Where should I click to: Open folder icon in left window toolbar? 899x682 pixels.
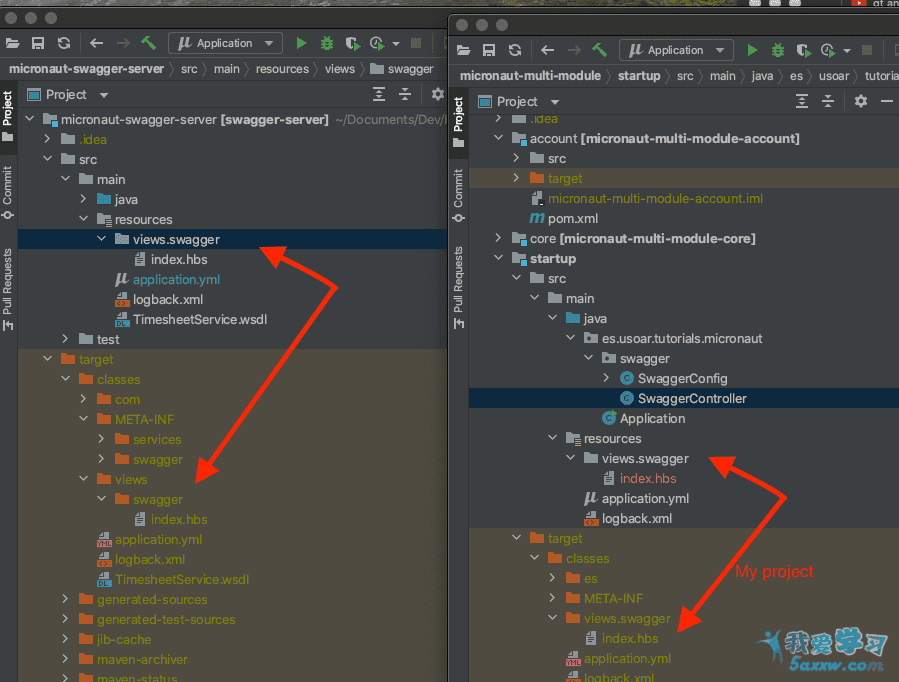click(13, 43)
